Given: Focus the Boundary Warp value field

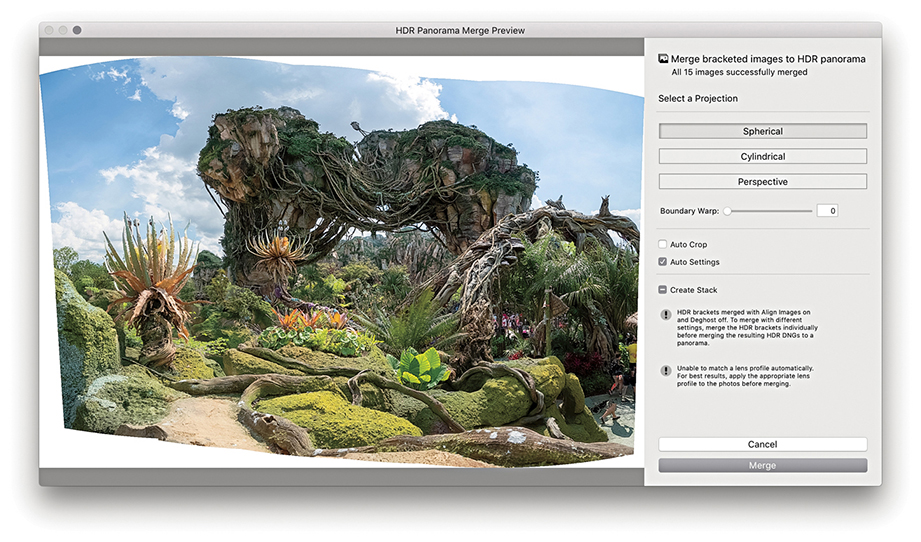Looking at the screenshot, I should click(x=827, y=211).
